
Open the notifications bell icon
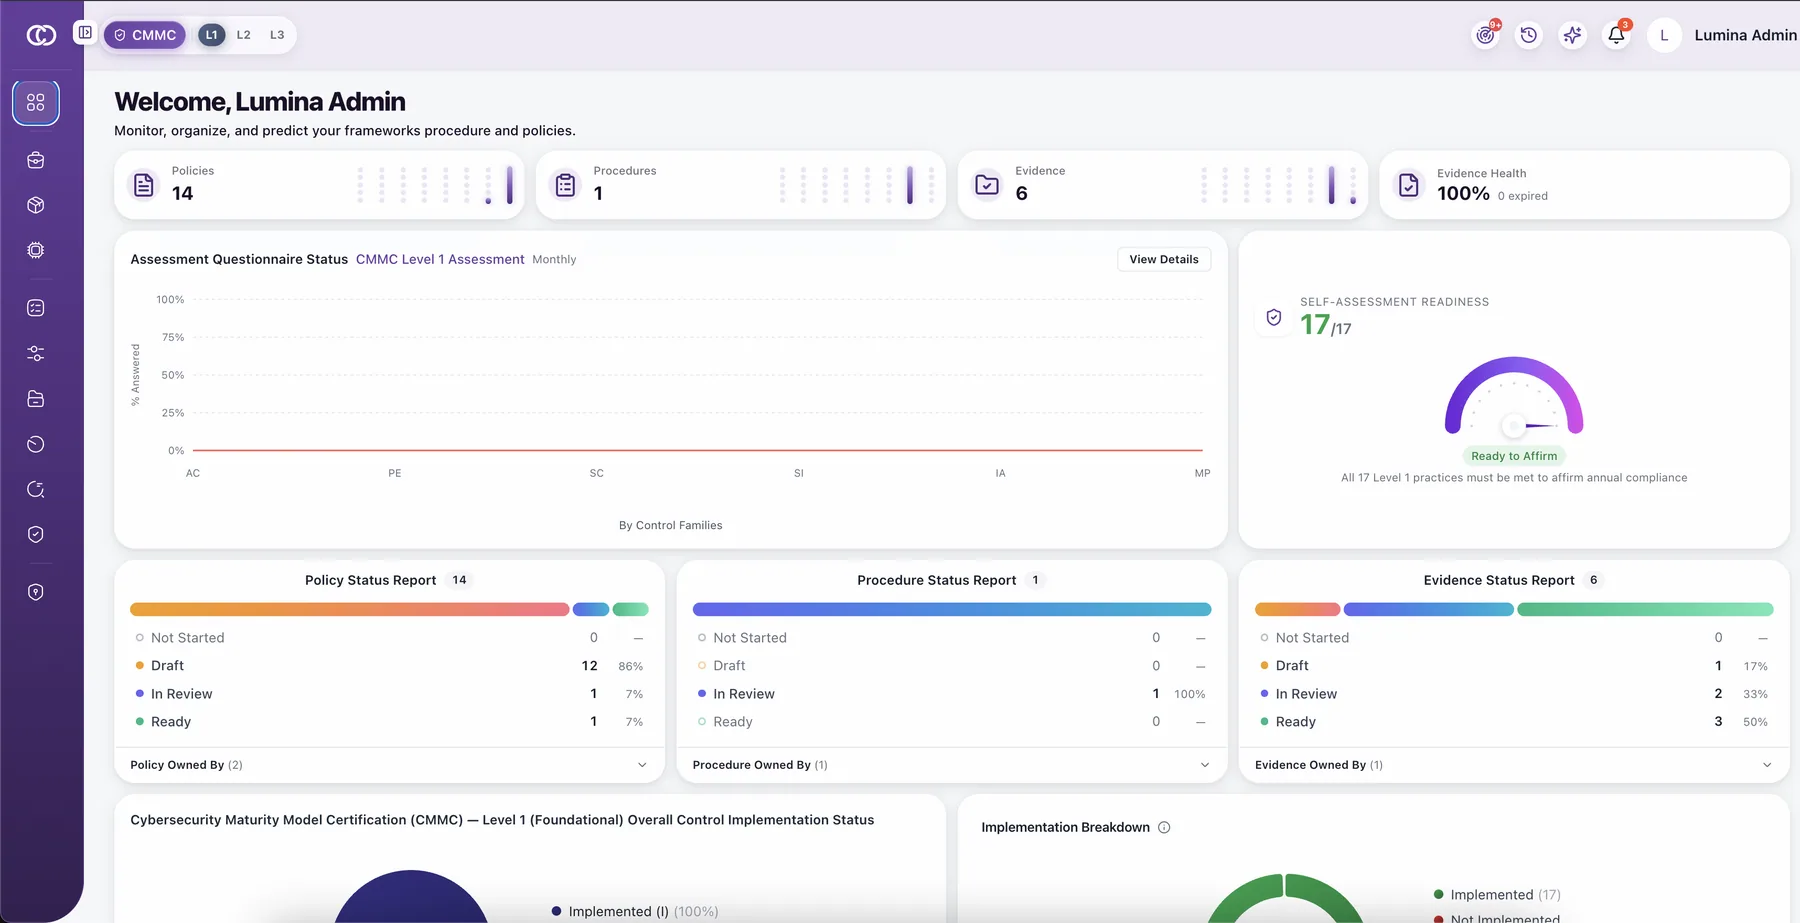click(x=1616, y=35)
